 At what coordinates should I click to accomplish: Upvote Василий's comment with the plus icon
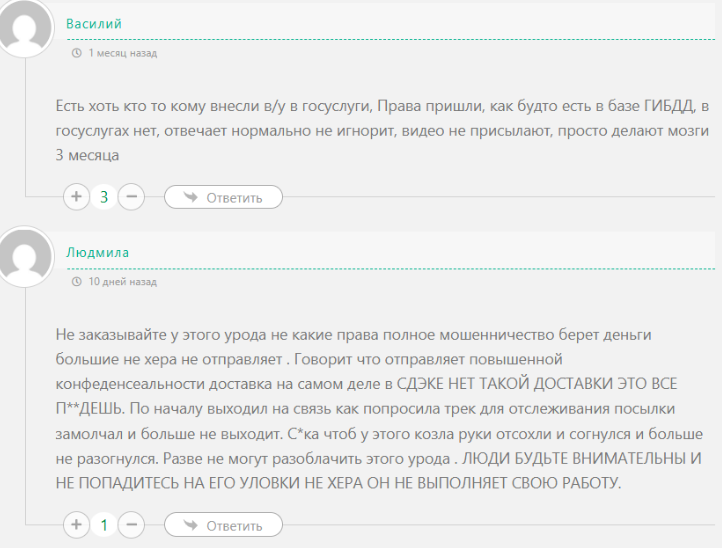(76, 197)
